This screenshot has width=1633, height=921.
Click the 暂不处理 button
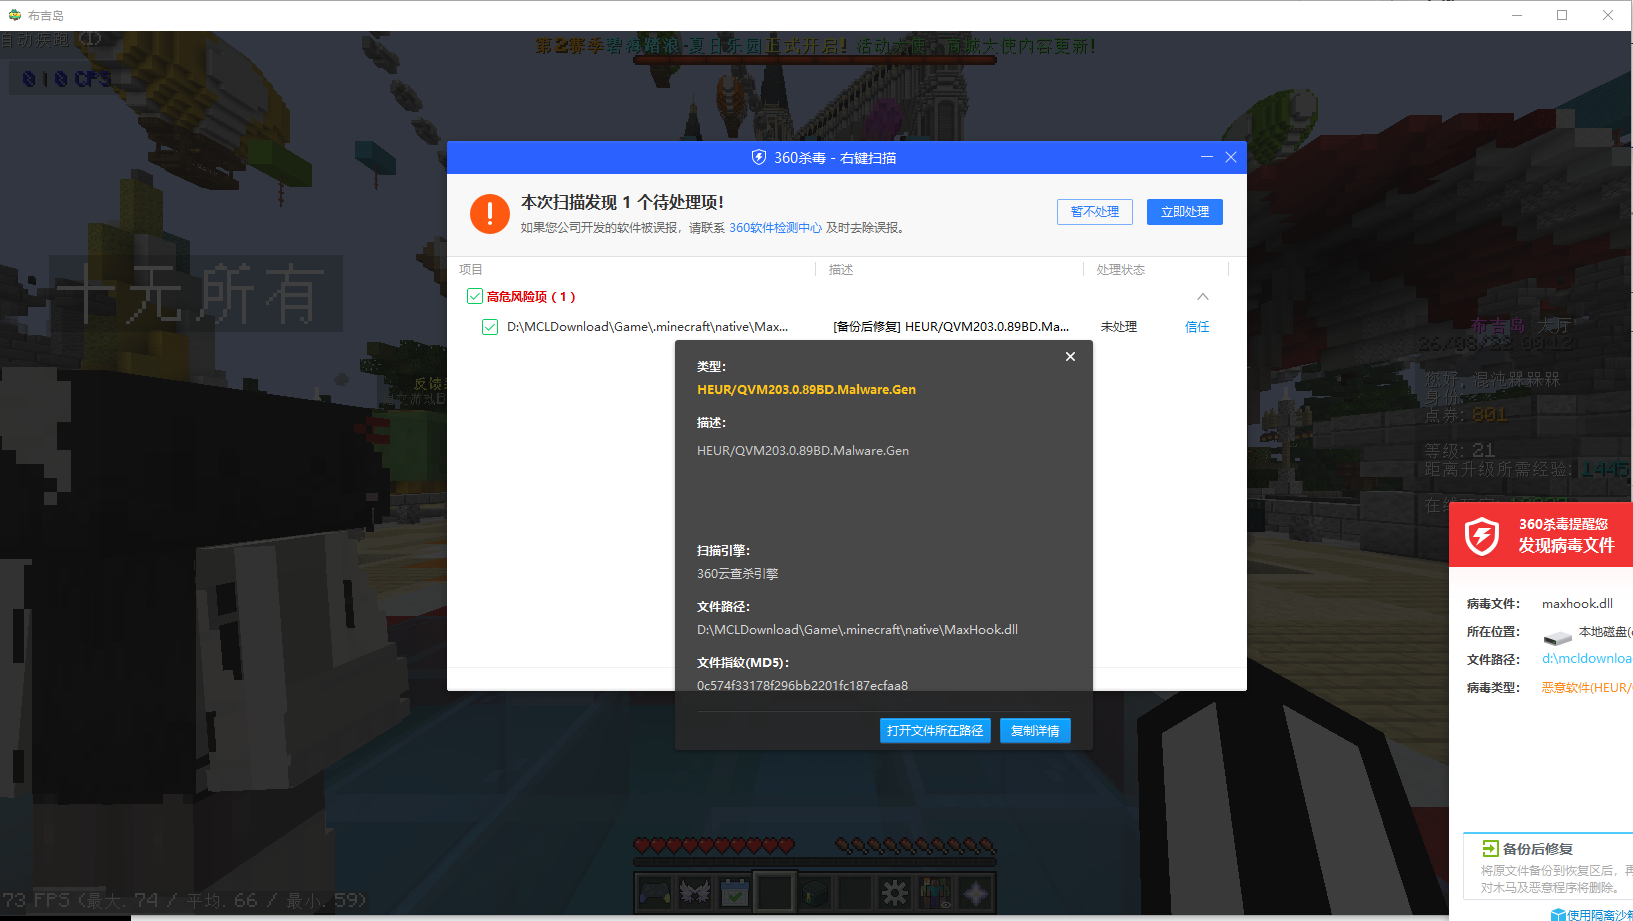[1095, 212]
